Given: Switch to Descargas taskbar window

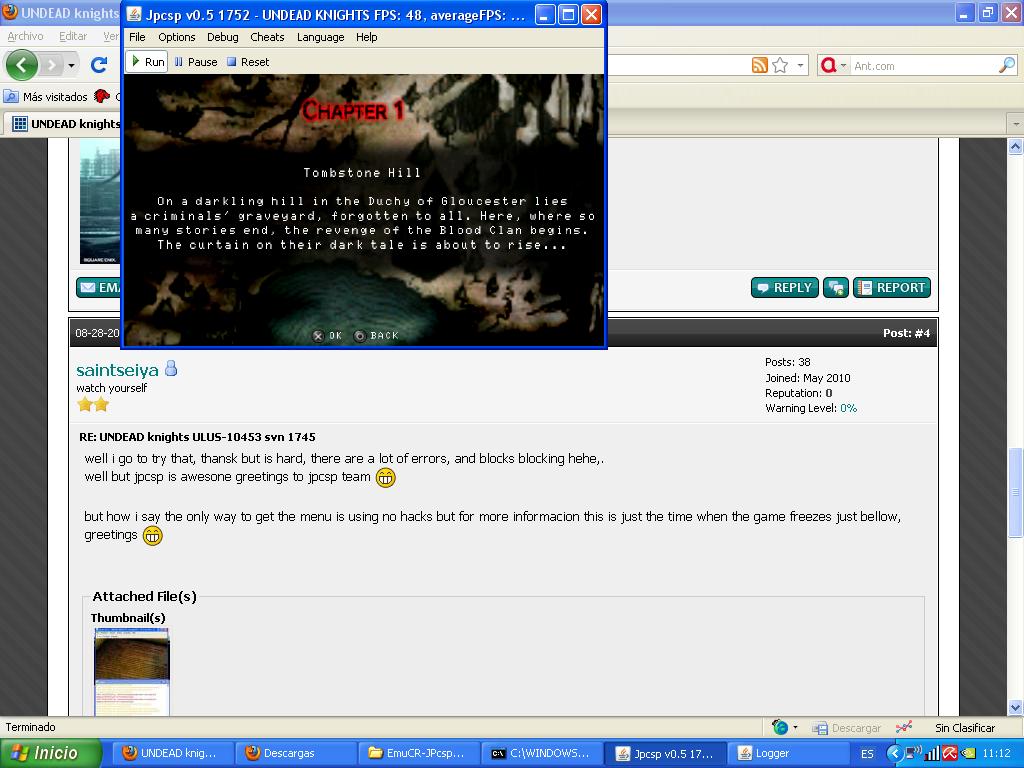Looking at the screenshot, I should pos(296,753).
